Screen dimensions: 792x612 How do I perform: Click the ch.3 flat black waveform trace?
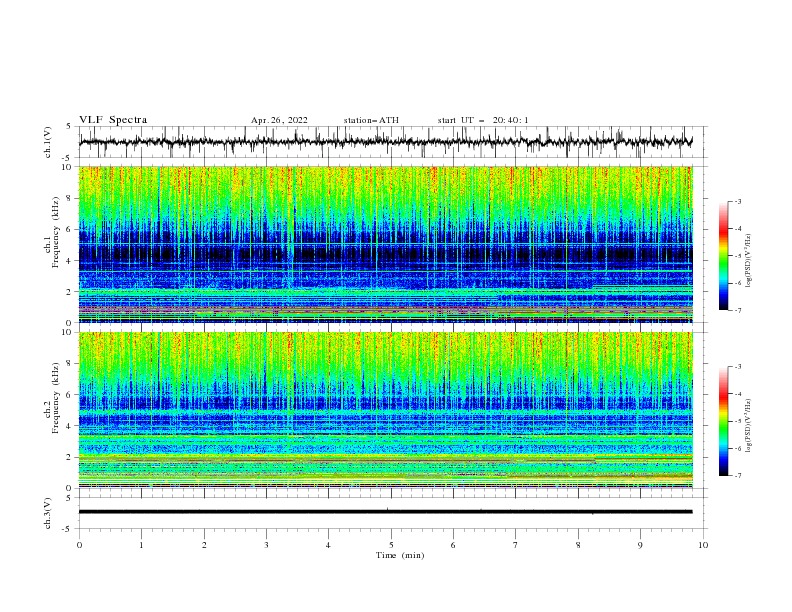point(386,512)
